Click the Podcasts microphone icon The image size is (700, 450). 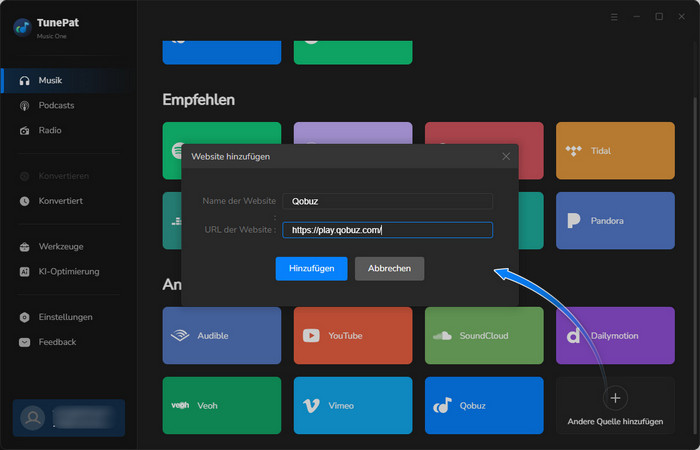[x=25, y=106]
